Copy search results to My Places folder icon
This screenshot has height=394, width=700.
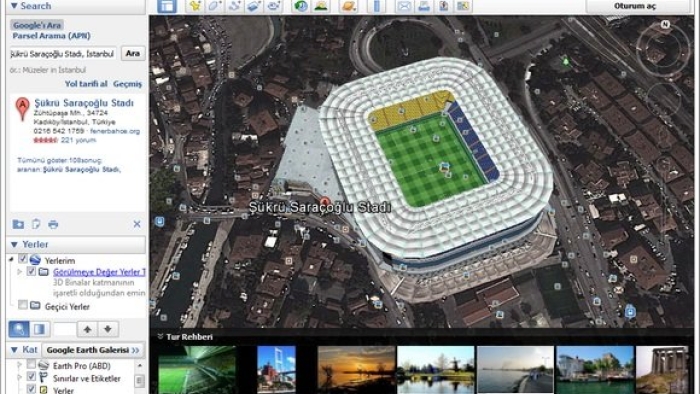click(x=18, y=224)
